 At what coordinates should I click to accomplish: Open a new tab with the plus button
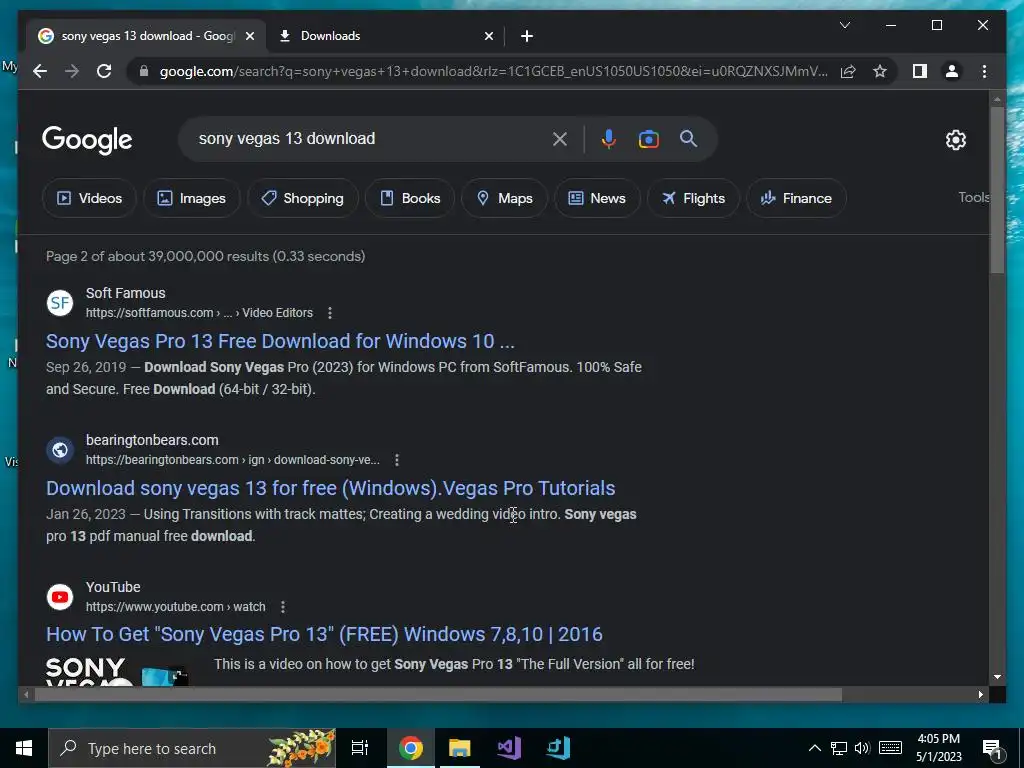click(x=527, y=36)
